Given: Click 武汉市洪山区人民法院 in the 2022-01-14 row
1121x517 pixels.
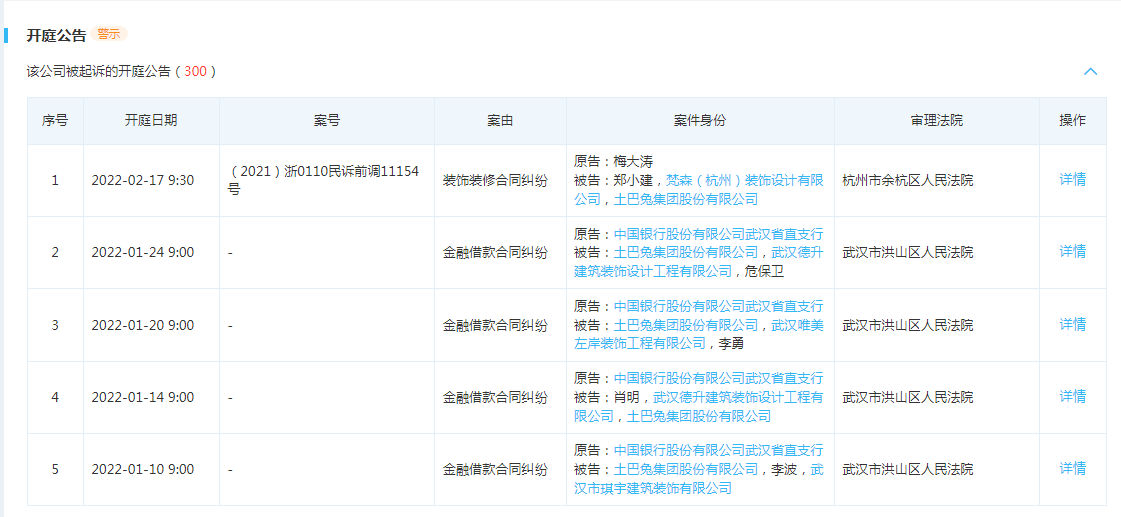Looking at the screenshot, I should point(908,398).
